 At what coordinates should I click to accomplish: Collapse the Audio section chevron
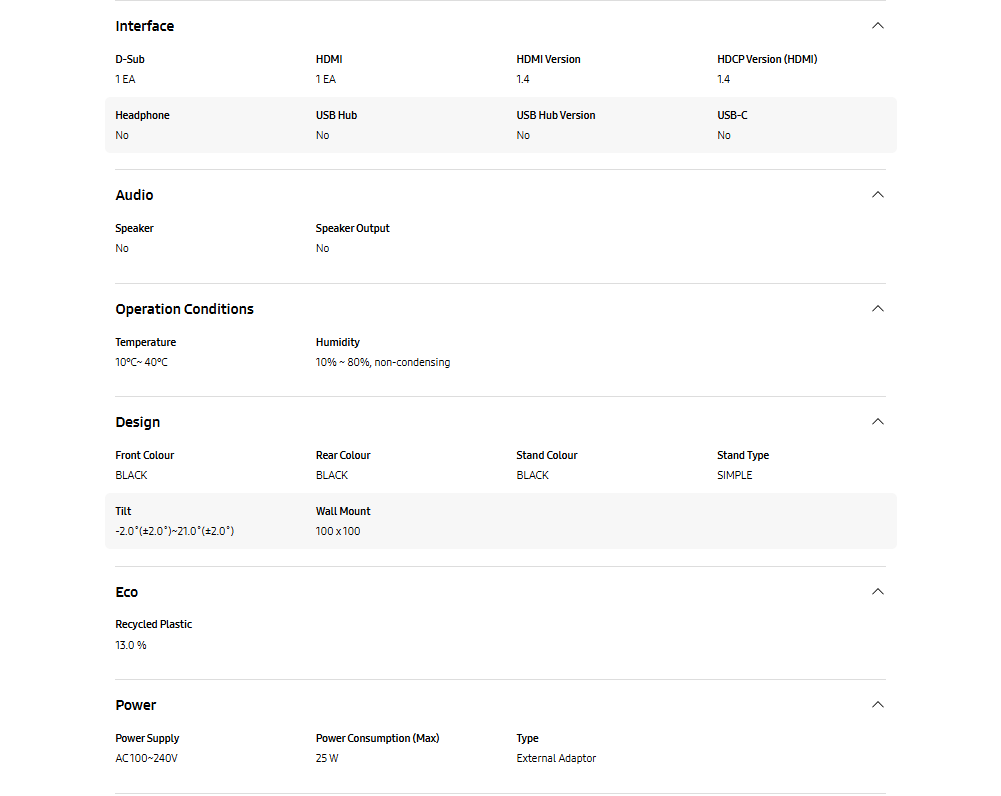click(x=877, y=195)
